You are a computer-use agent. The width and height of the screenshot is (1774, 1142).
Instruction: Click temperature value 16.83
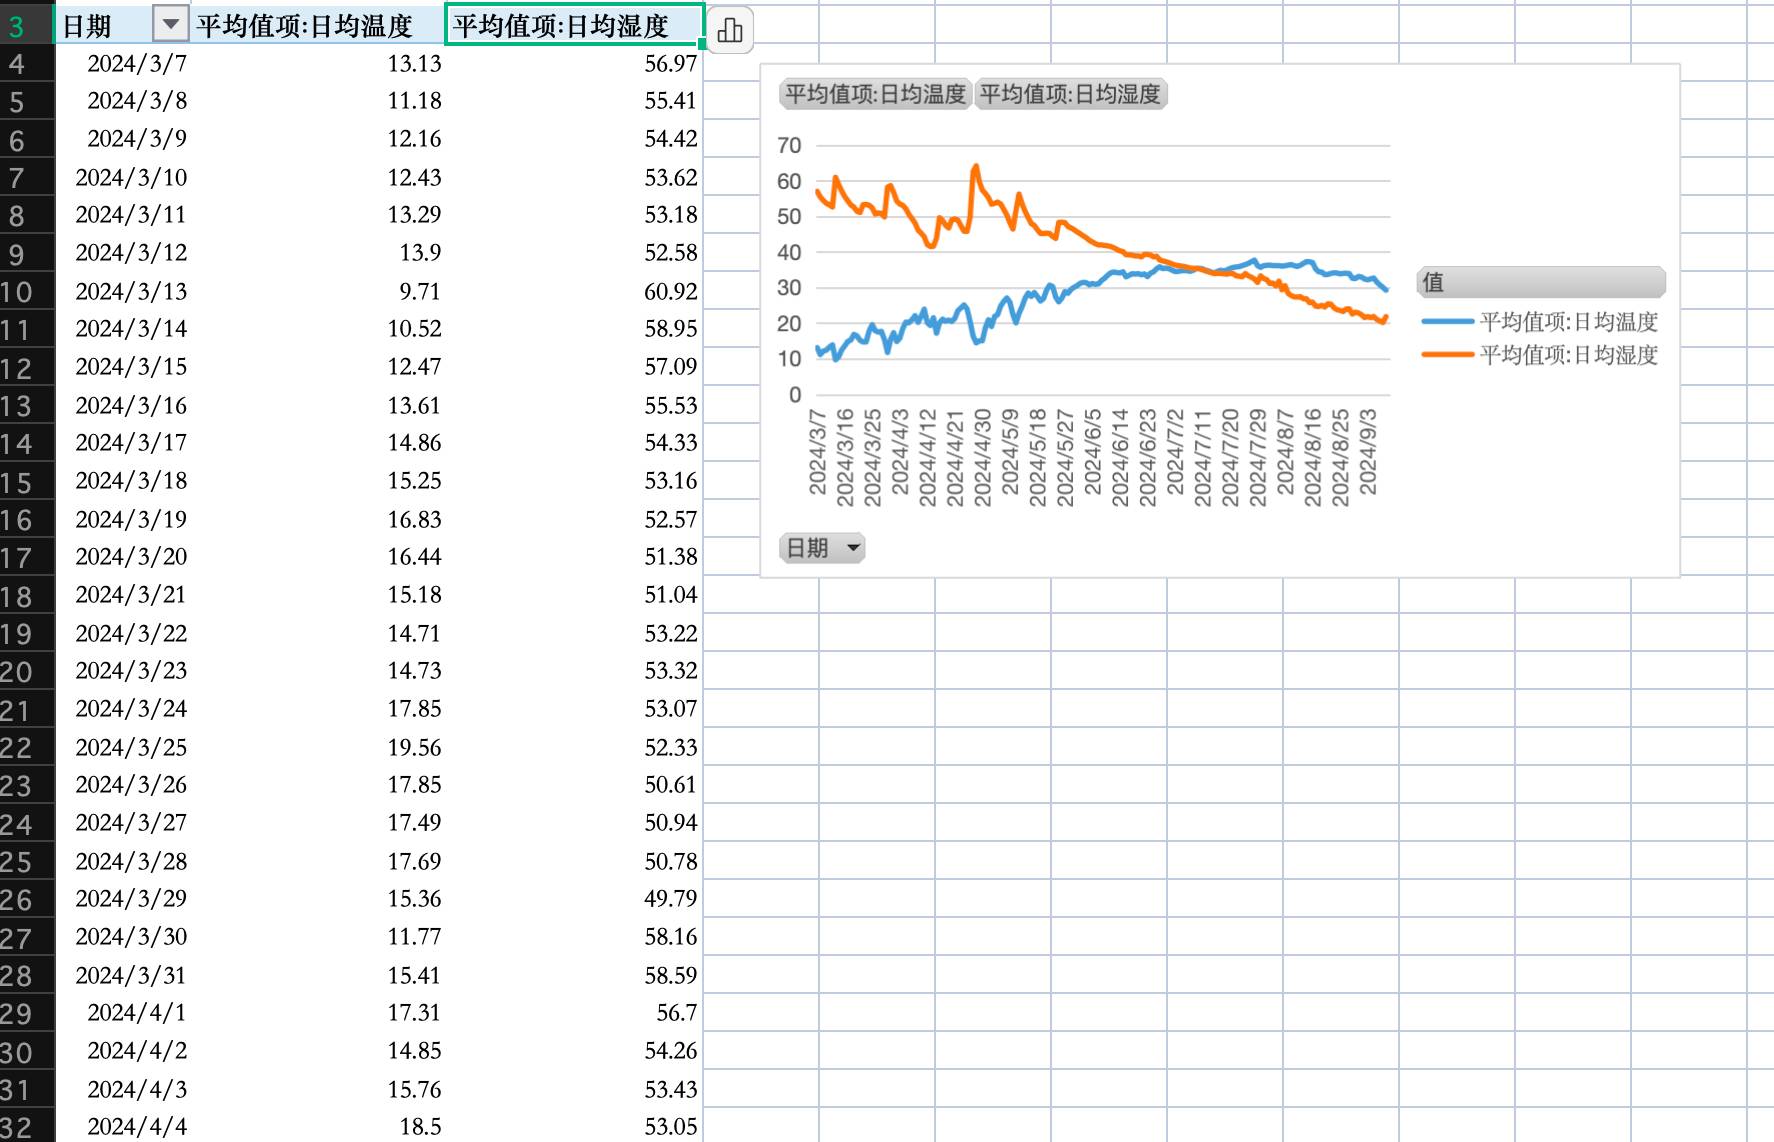click(414, 519)
